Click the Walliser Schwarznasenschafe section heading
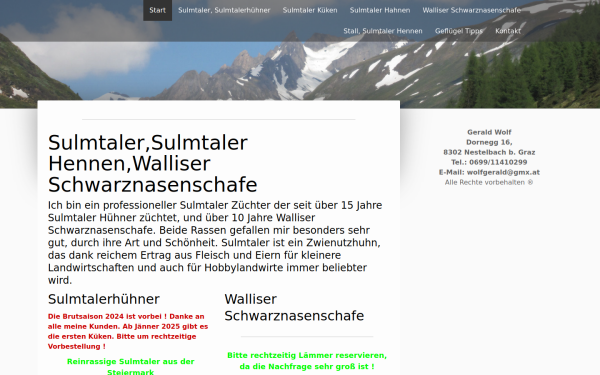Screen dimensions: 600x375 tap(294, 307)
